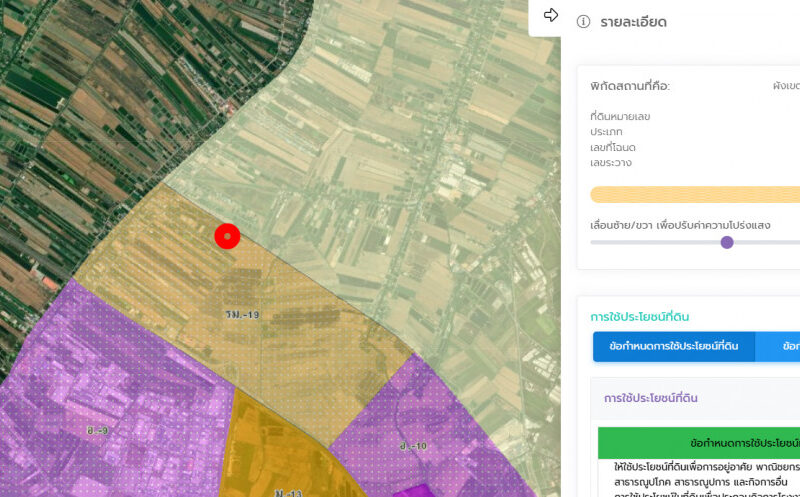Screen dimensions: 800x497
Task: Click the พิกัดสถานที่คือ: label
Action: [x=630, y=86]
